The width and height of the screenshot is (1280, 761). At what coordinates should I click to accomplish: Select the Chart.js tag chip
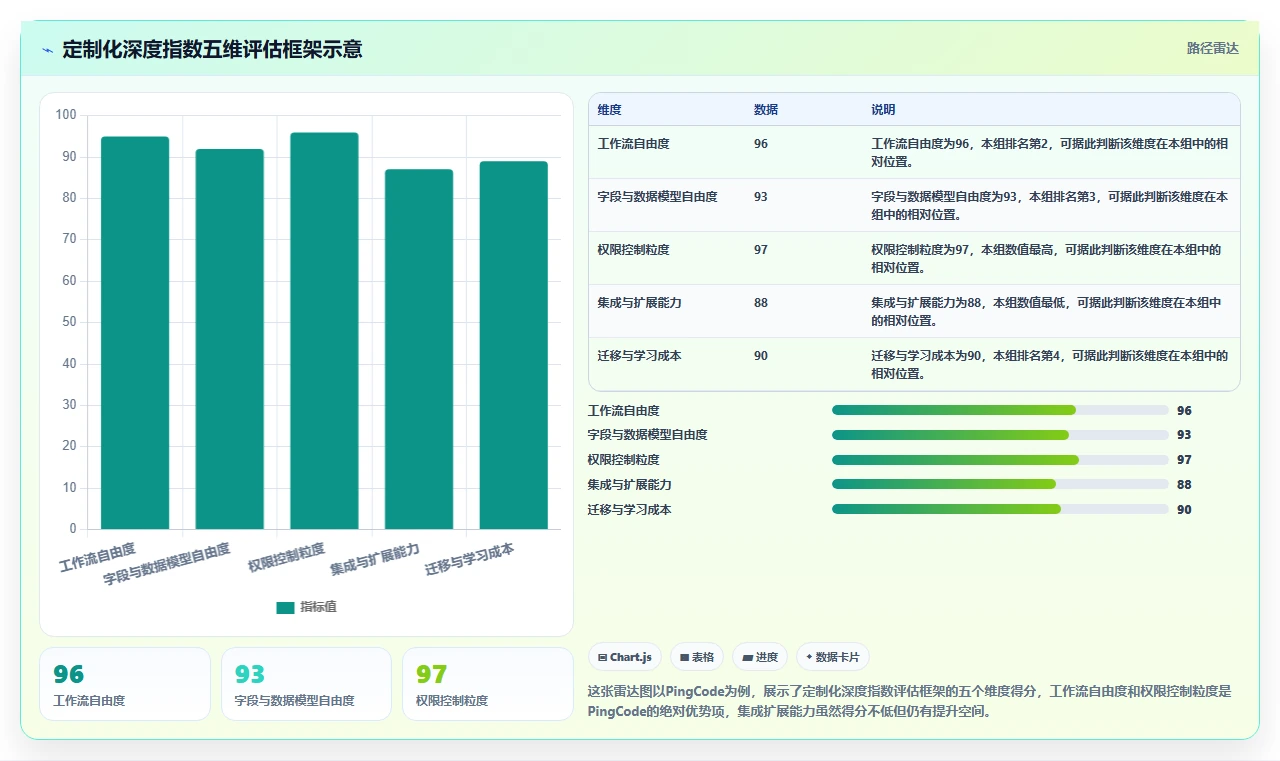pos(625,657)
